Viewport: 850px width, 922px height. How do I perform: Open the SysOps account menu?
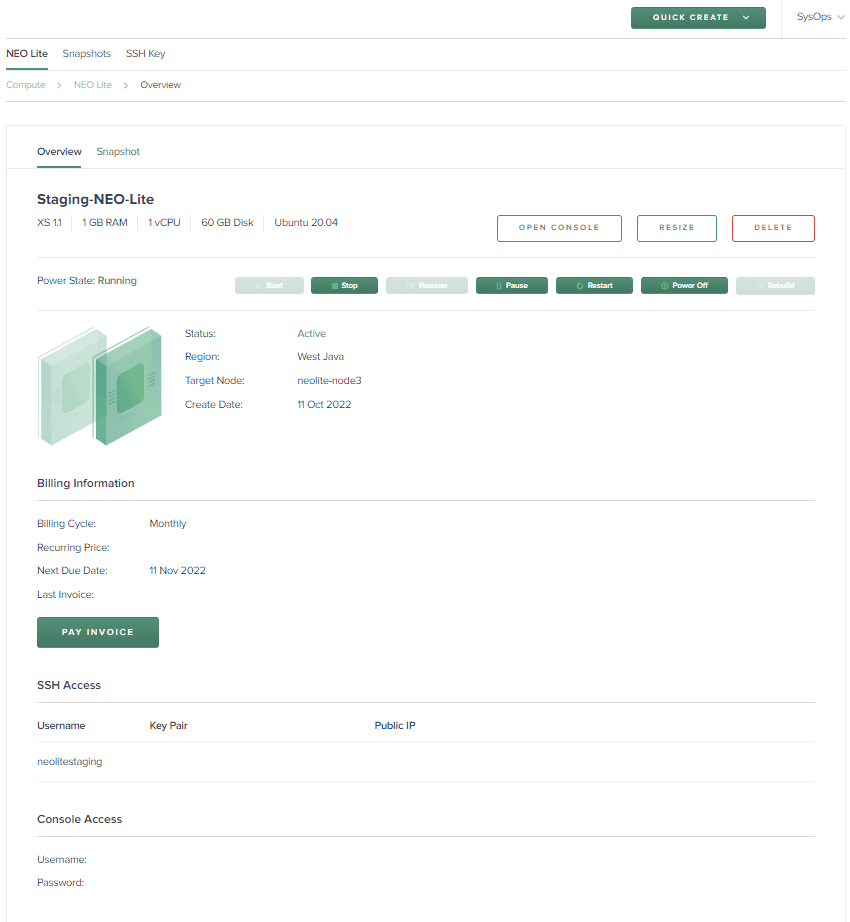pyautogui.click(x=819, y=18)
